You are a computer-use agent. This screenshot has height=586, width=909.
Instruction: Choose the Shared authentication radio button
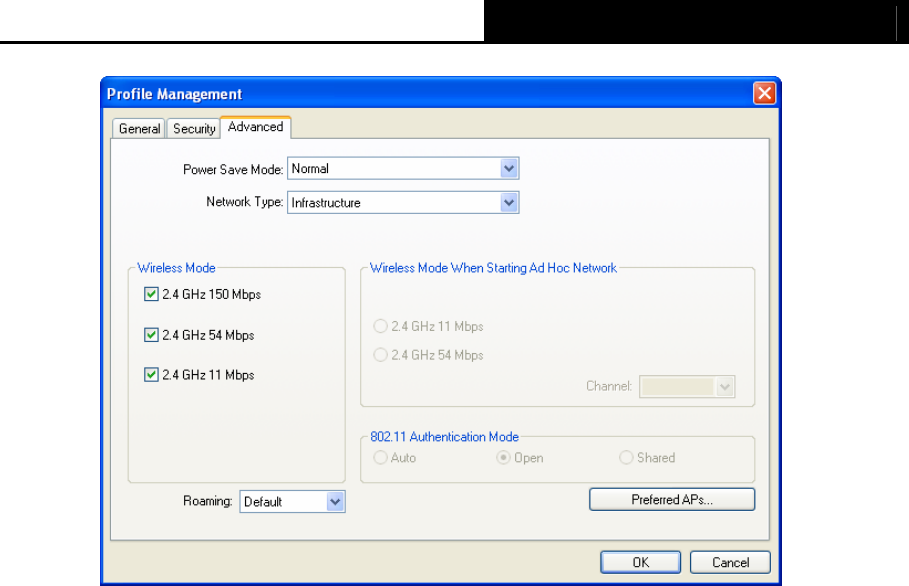click(x=626, y=458)
